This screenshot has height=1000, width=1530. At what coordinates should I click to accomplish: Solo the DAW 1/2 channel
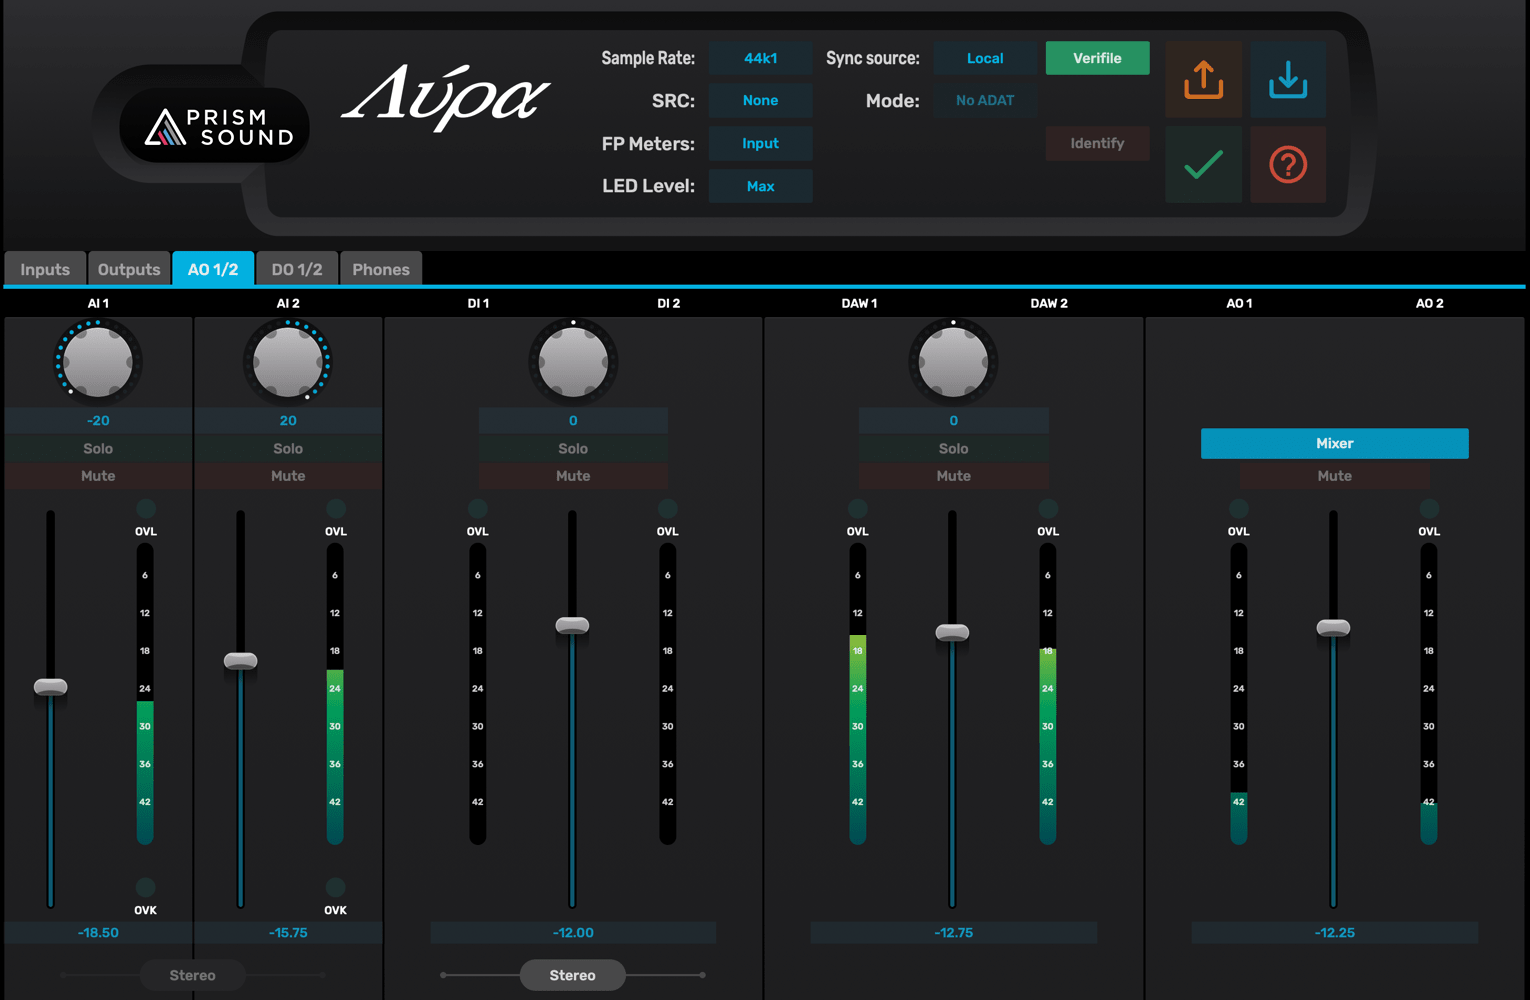(953, 448)
